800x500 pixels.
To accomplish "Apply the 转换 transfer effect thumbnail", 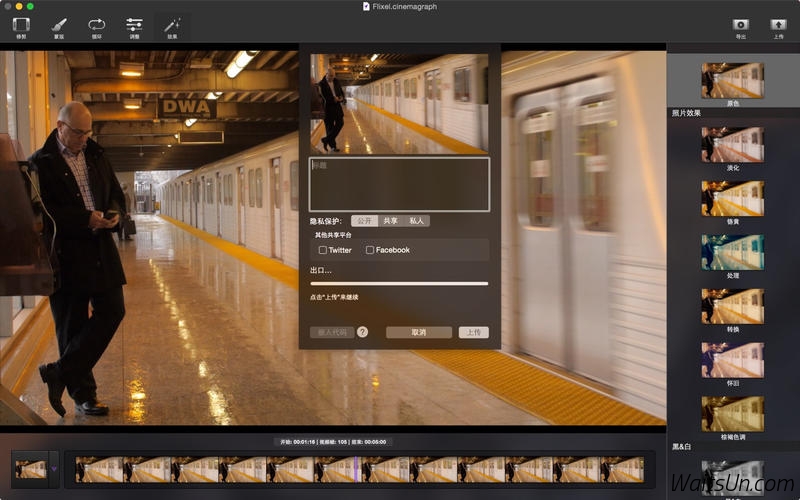I will 733,306.
